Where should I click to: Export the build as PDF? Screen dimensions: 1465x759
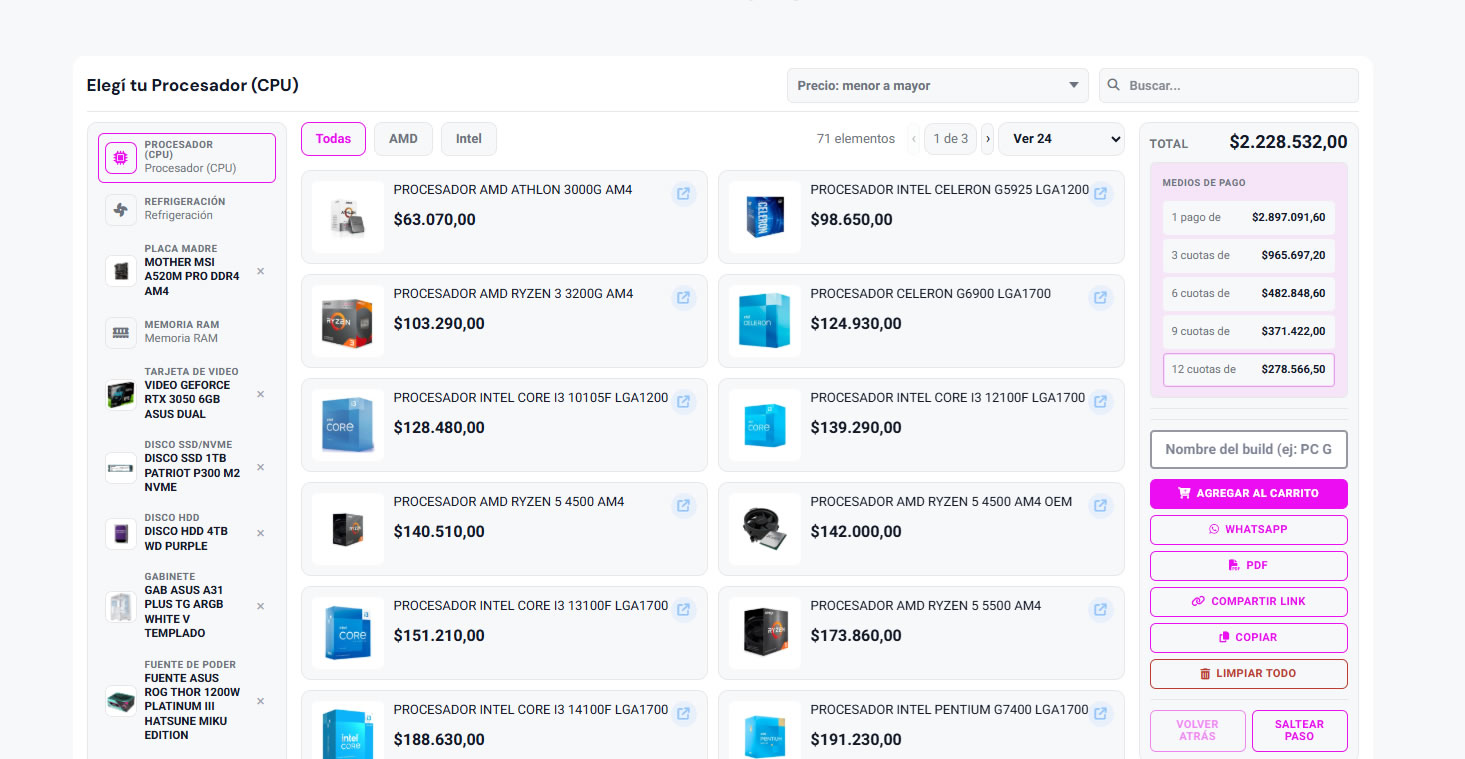point(1248,565)
